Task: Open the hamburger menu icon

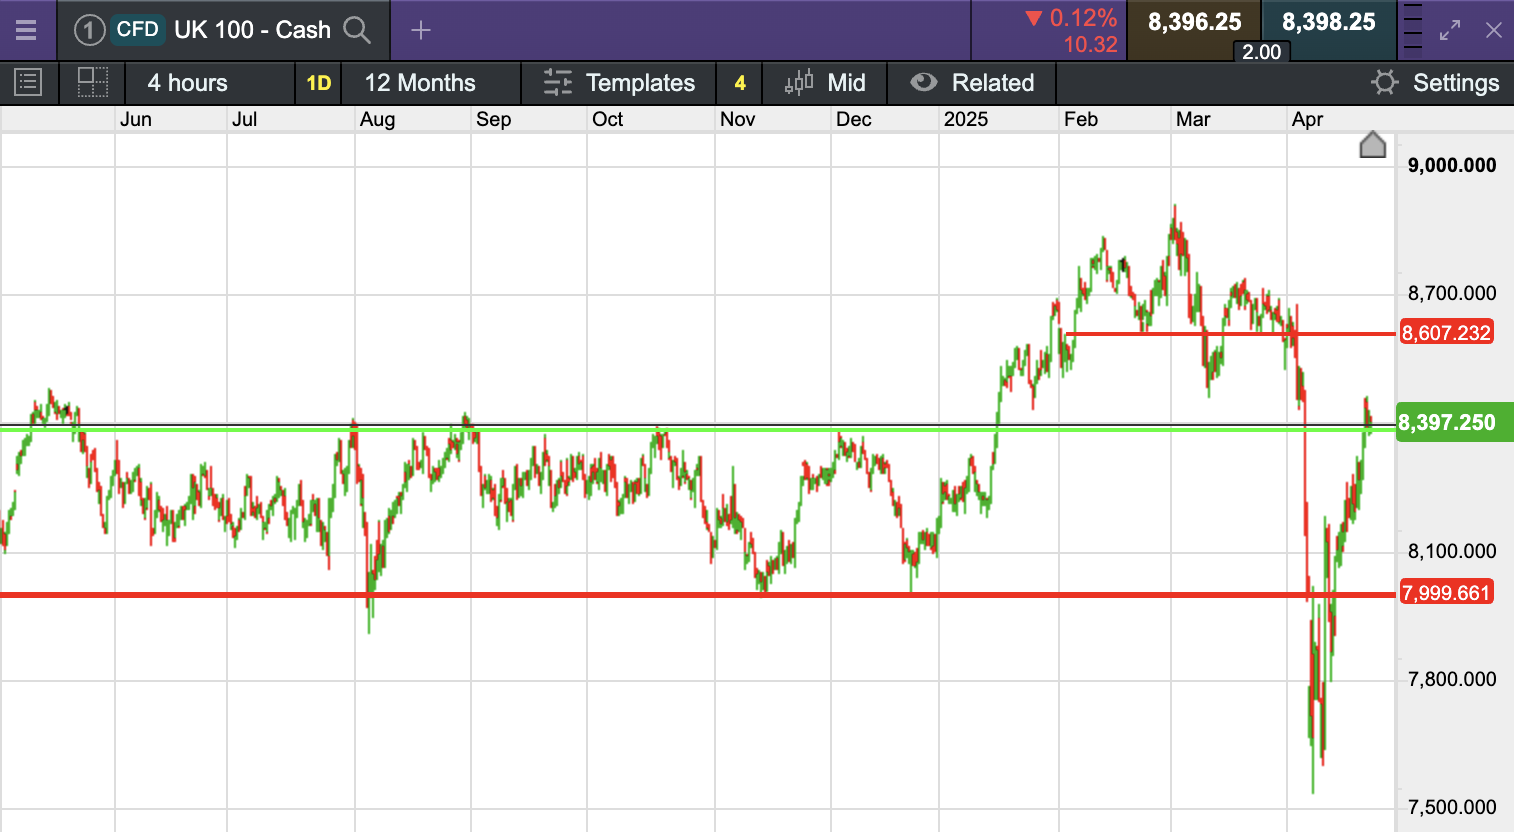Action: pos(26,30)
